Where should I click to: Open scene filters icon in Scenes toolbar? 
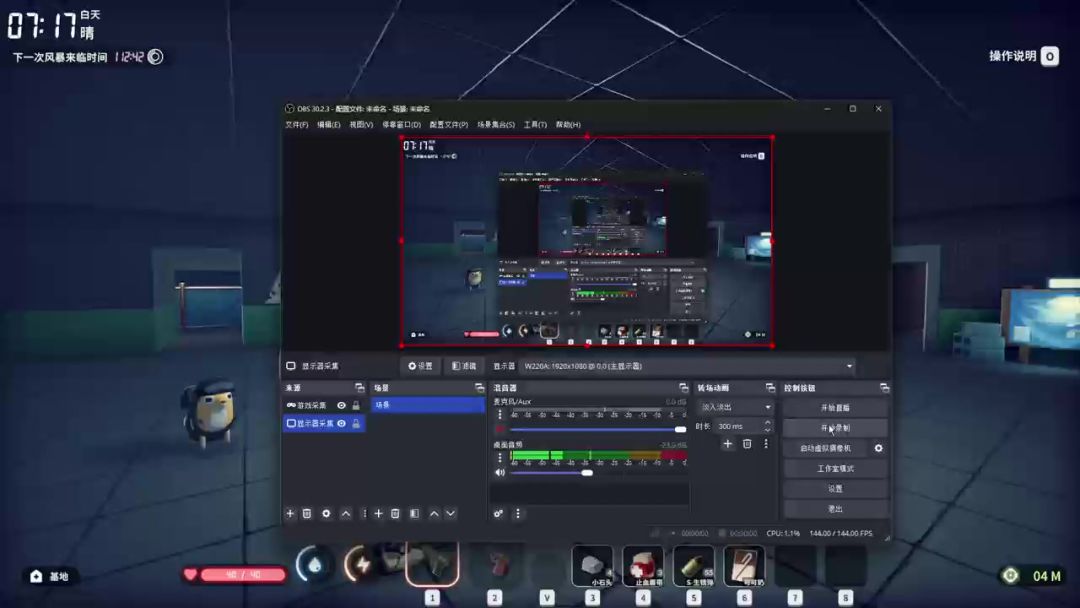pyautogui.click(x=415, y=514)
